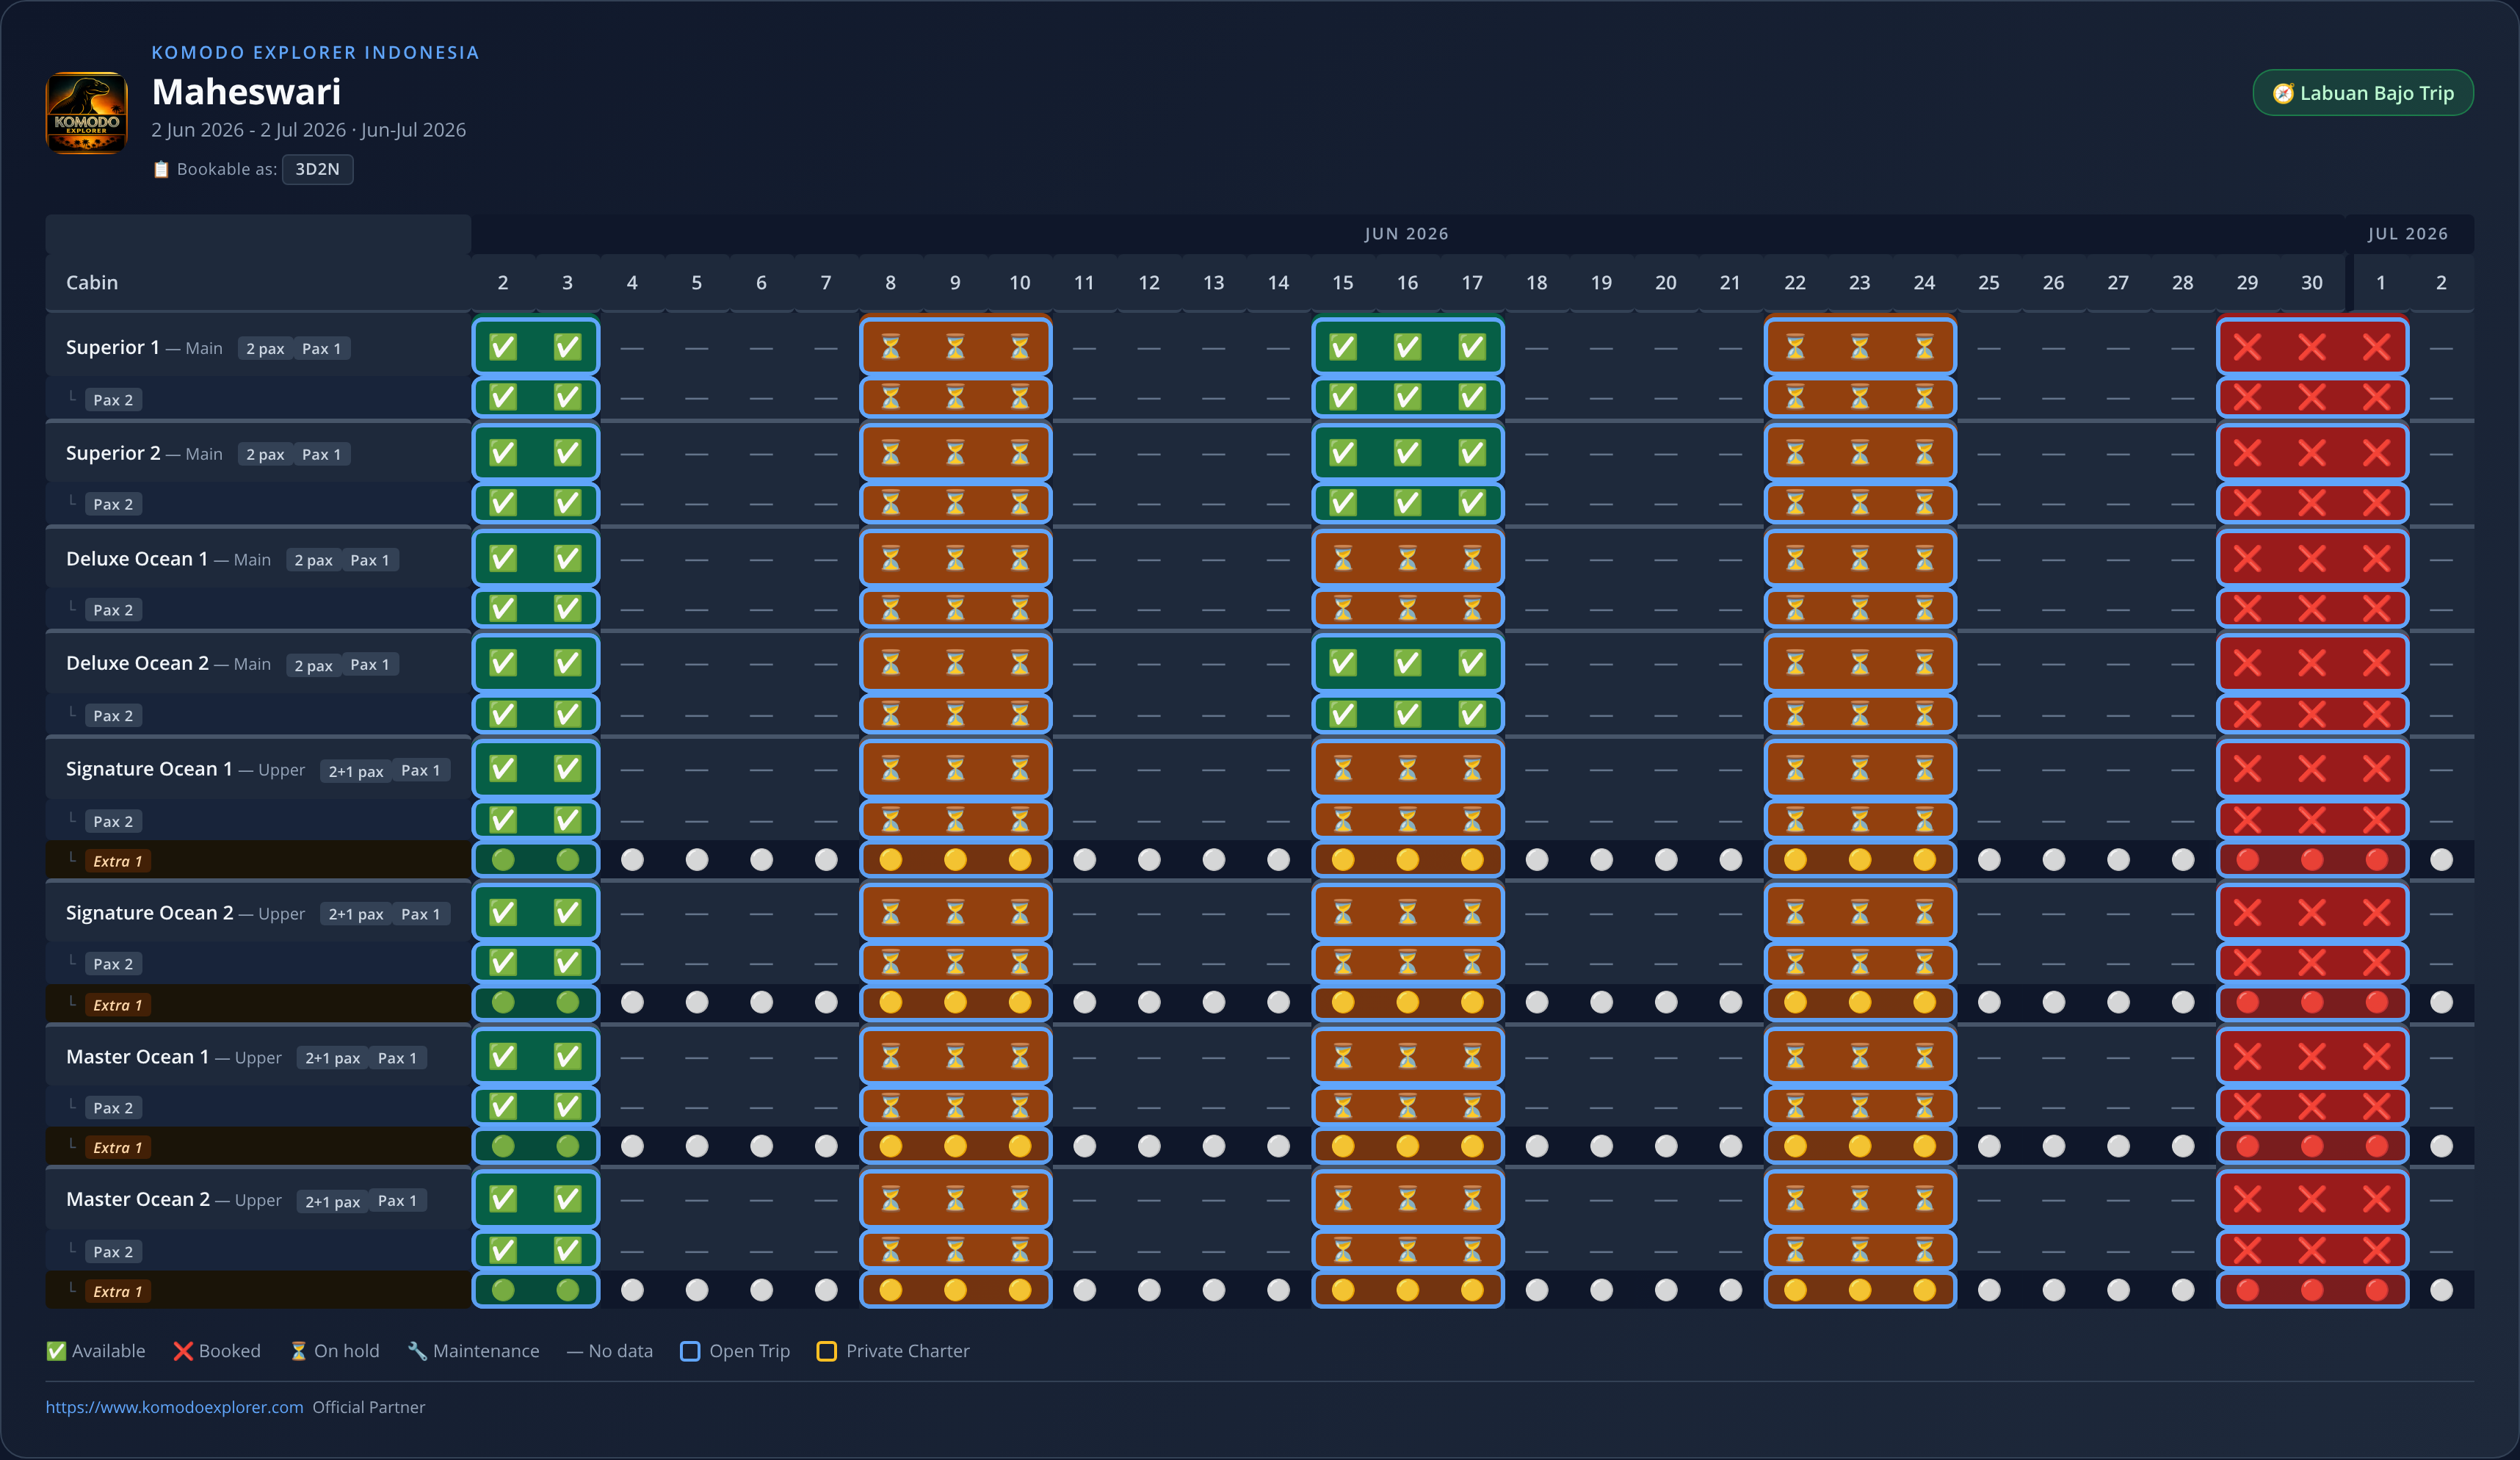The height and width of the screenshot is (1460, 2520).
Task: Click Master Ocean 2 booked X on June 30
Action: (2312, 1198)
